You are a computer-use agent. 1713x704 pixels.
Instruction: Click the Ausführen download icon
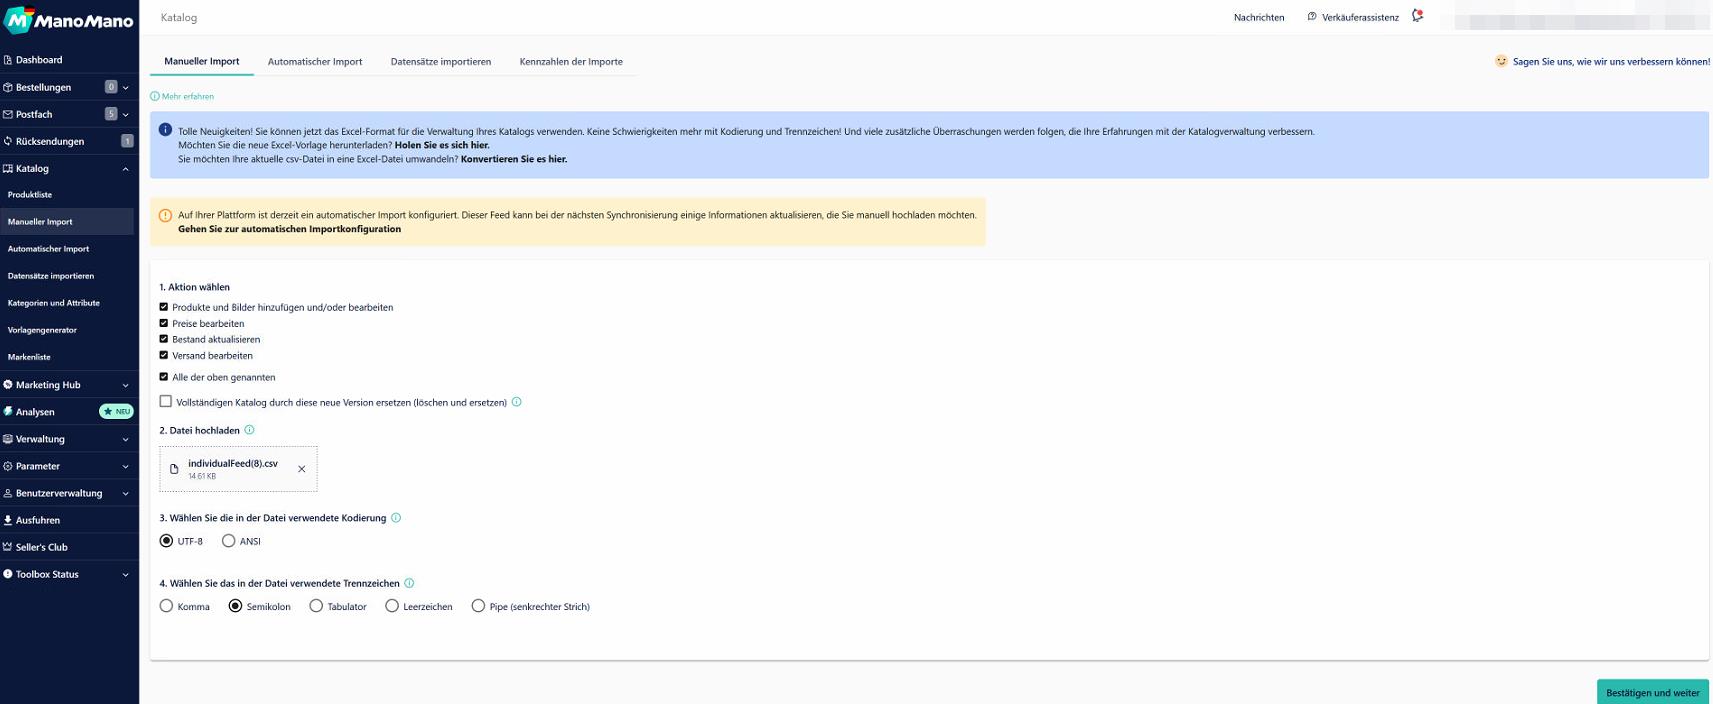point(8,519)
